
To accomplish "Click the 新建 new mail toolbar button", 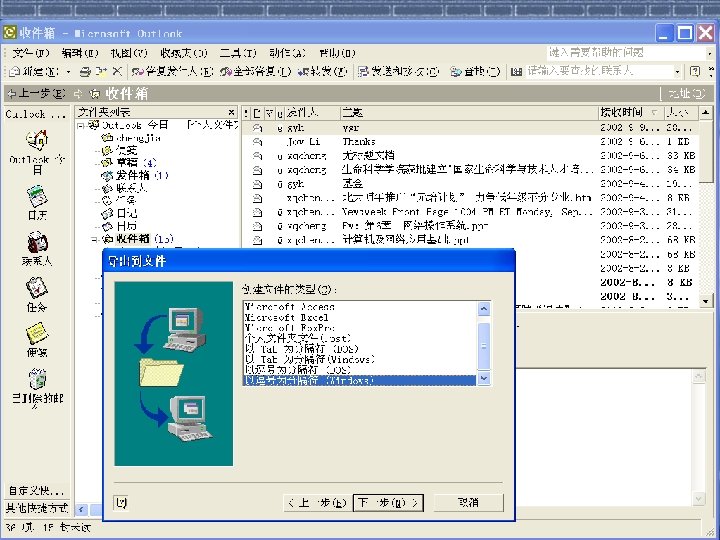I will coord(35,72).
